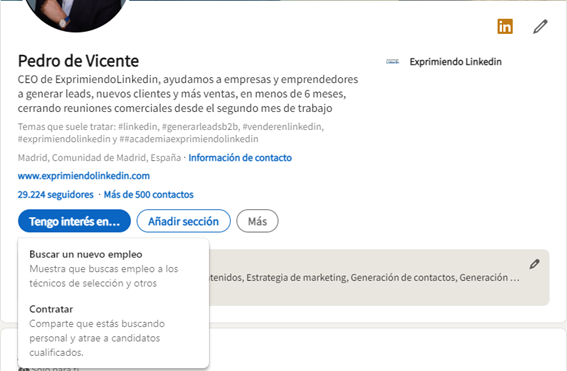The image size is (567, 371).
Task: Edit profile intro with the top pencil icon
Action: pos(540,26)
